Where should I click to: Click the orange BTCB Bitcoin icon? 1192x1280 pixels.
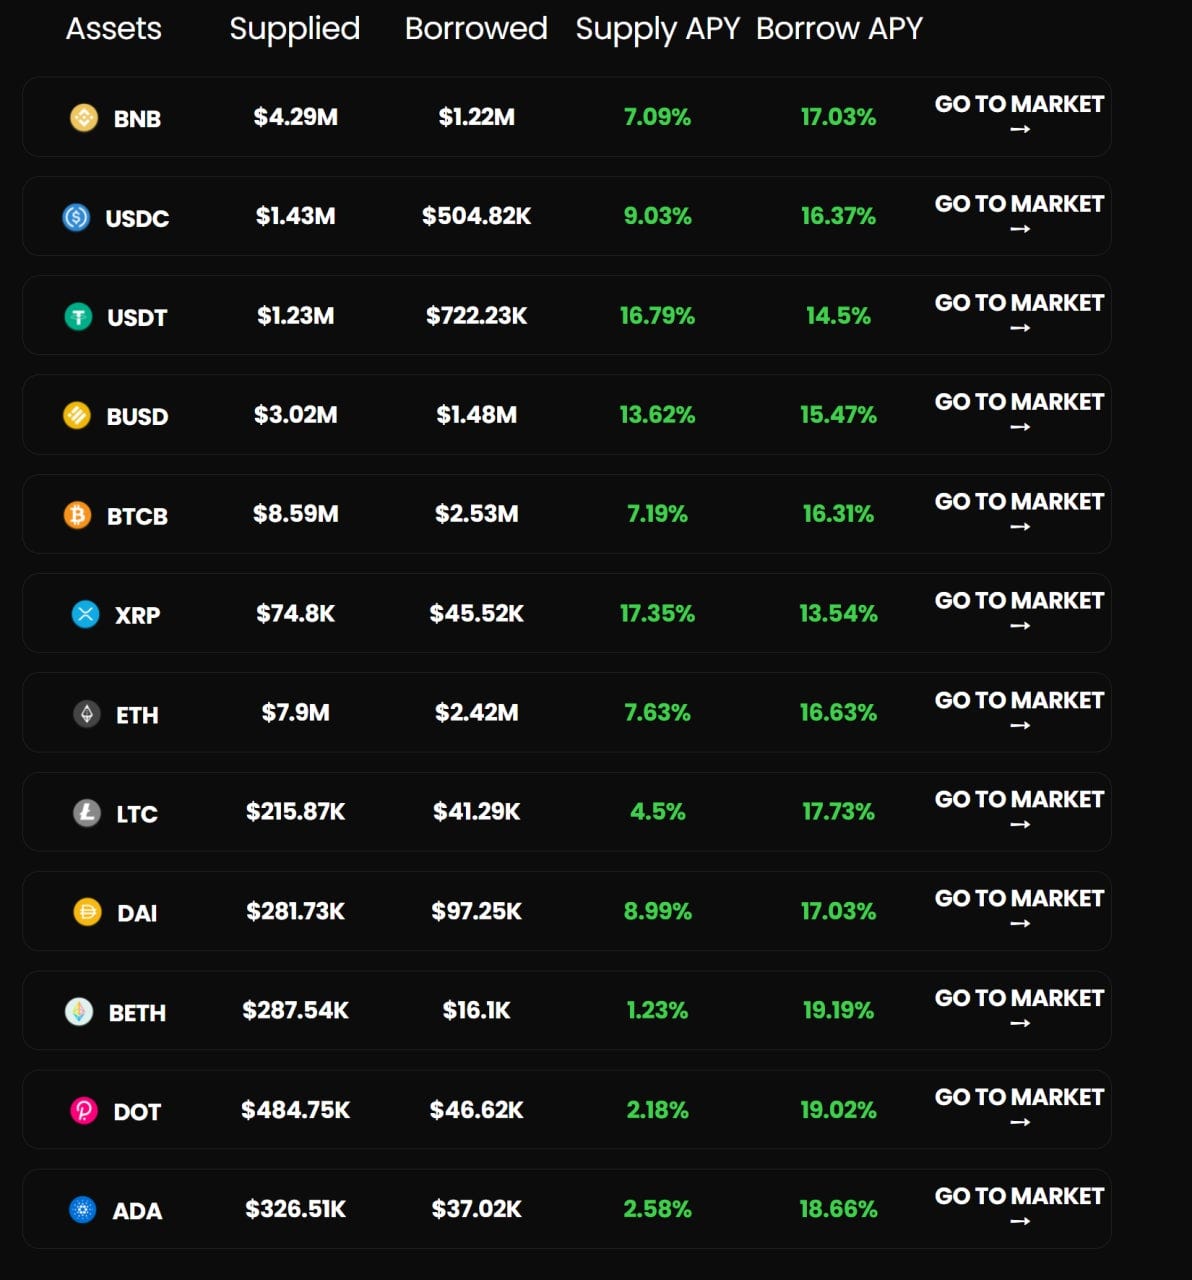tap(78, 516)
